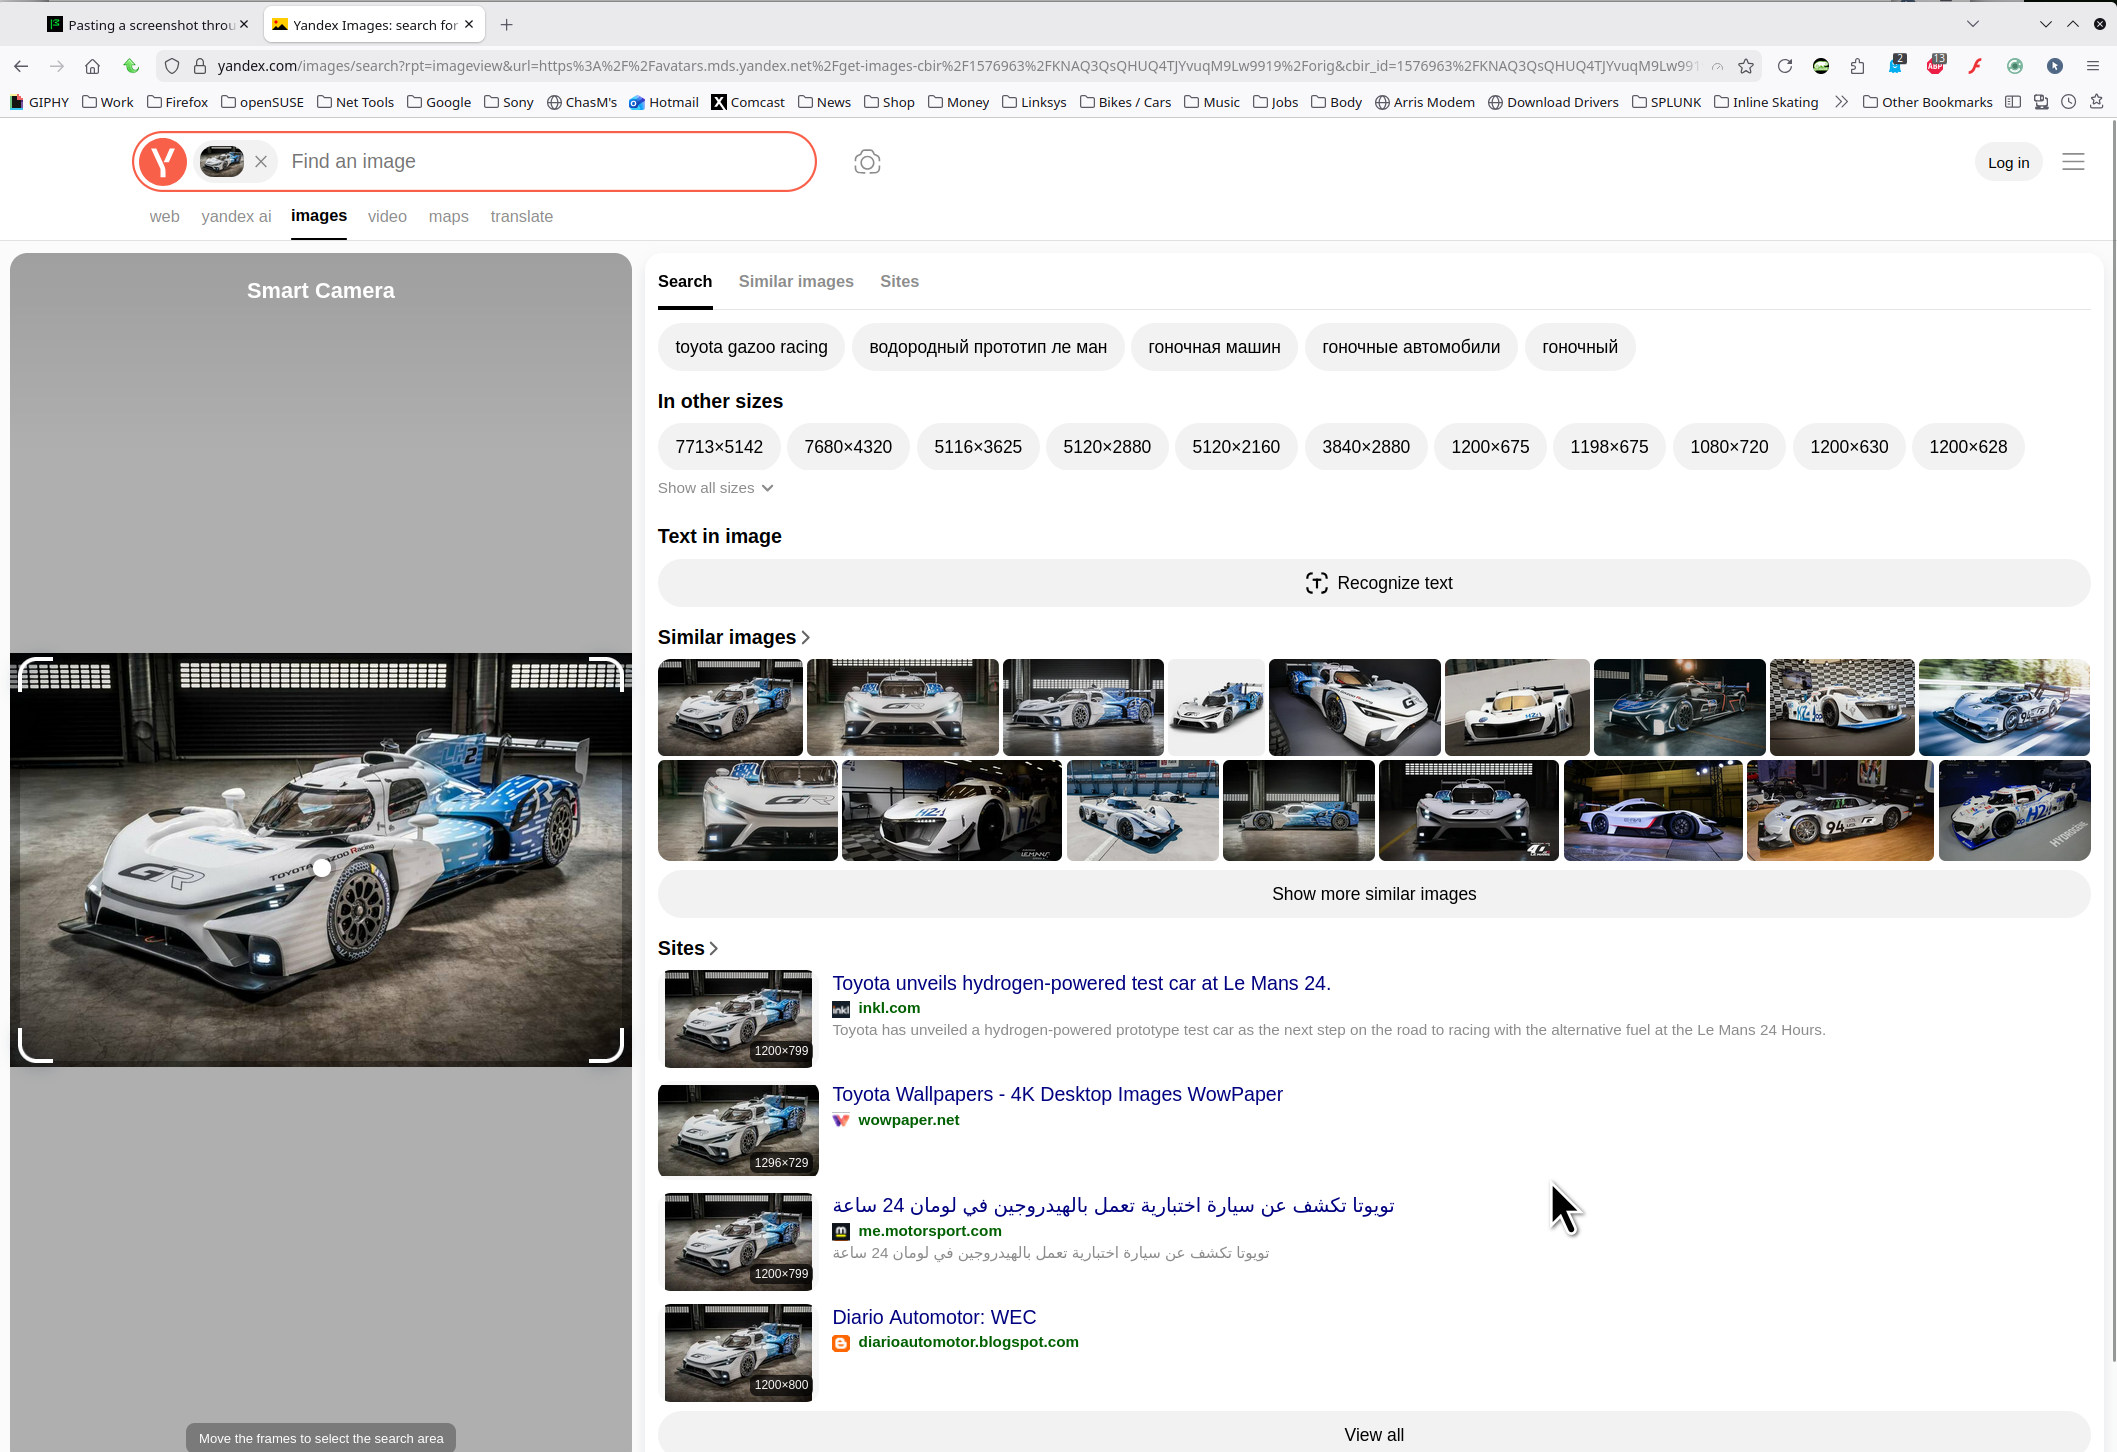Click the Yandex logo button
The image size is (2117, 1452).
pyautogui.click(x=163, y=162)
